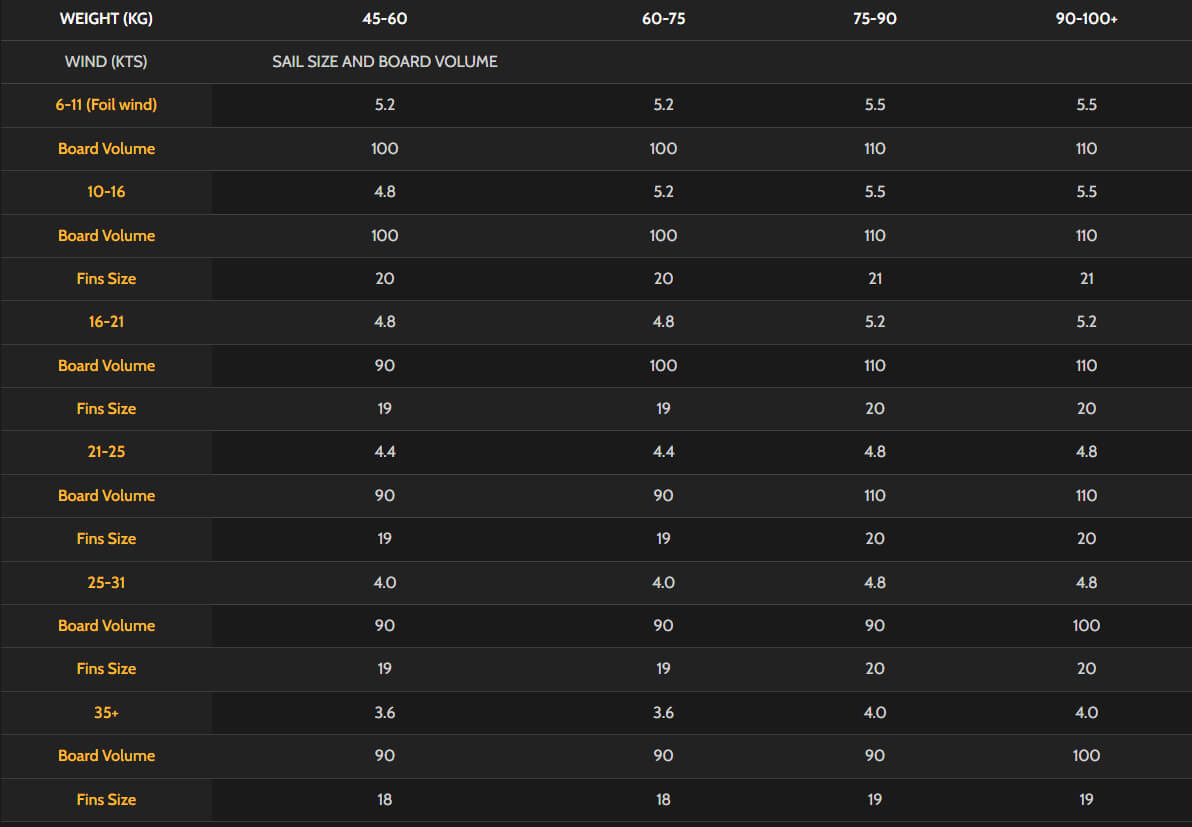Click Fins Size 18 in the 45-60 column
Image resolution: width=1192 pixels, height=827 pixels.
coord(385,800)
